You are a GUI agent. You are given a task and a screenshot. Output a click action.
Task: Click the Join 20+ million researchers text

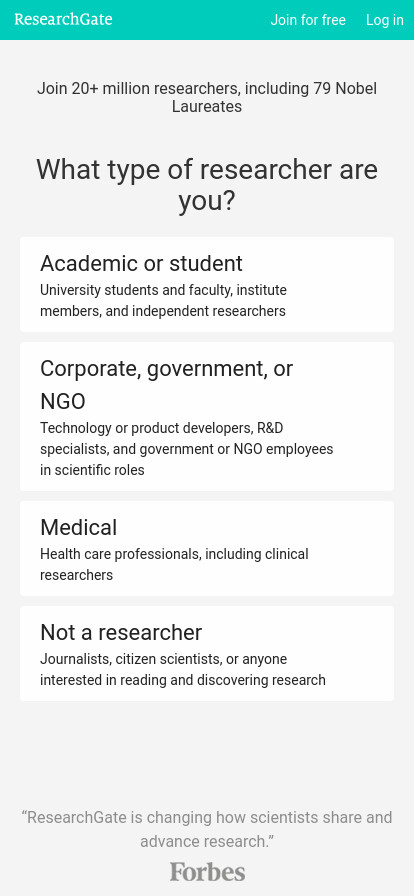(x=207, y=98)
